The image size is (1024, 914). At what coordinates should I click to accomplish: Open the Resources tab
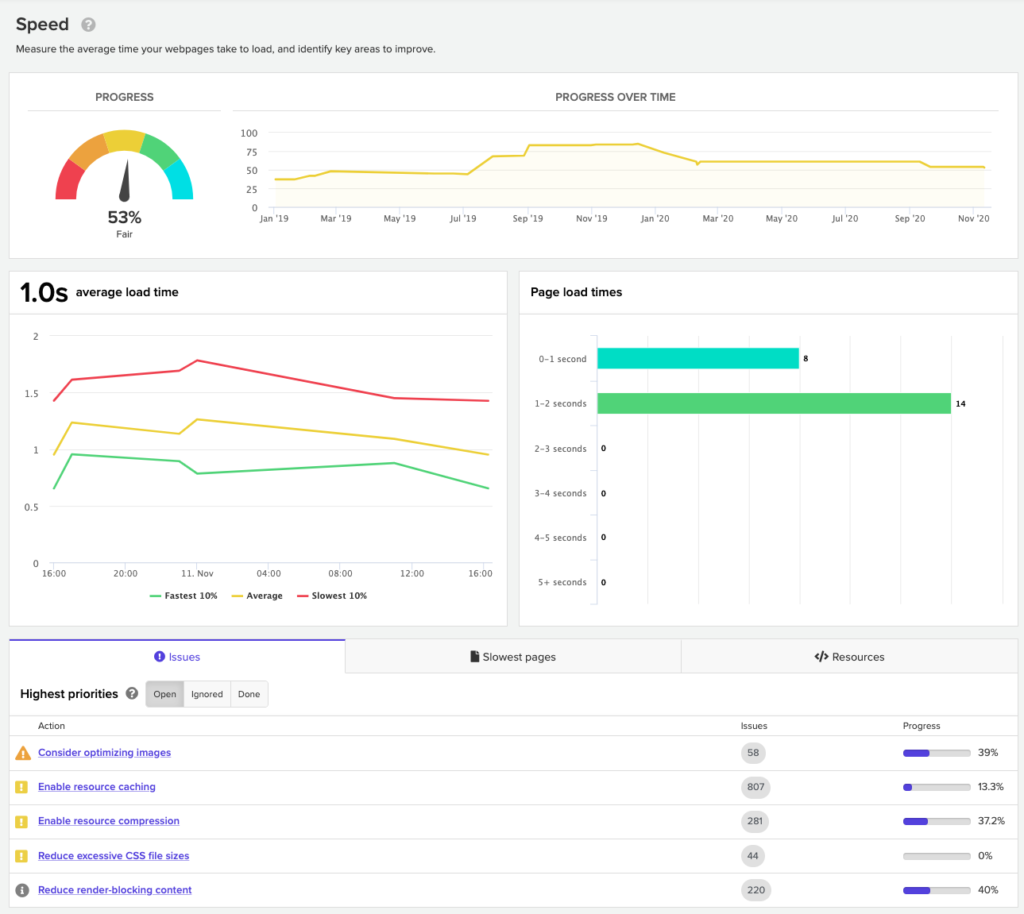[x=849, y=657]
